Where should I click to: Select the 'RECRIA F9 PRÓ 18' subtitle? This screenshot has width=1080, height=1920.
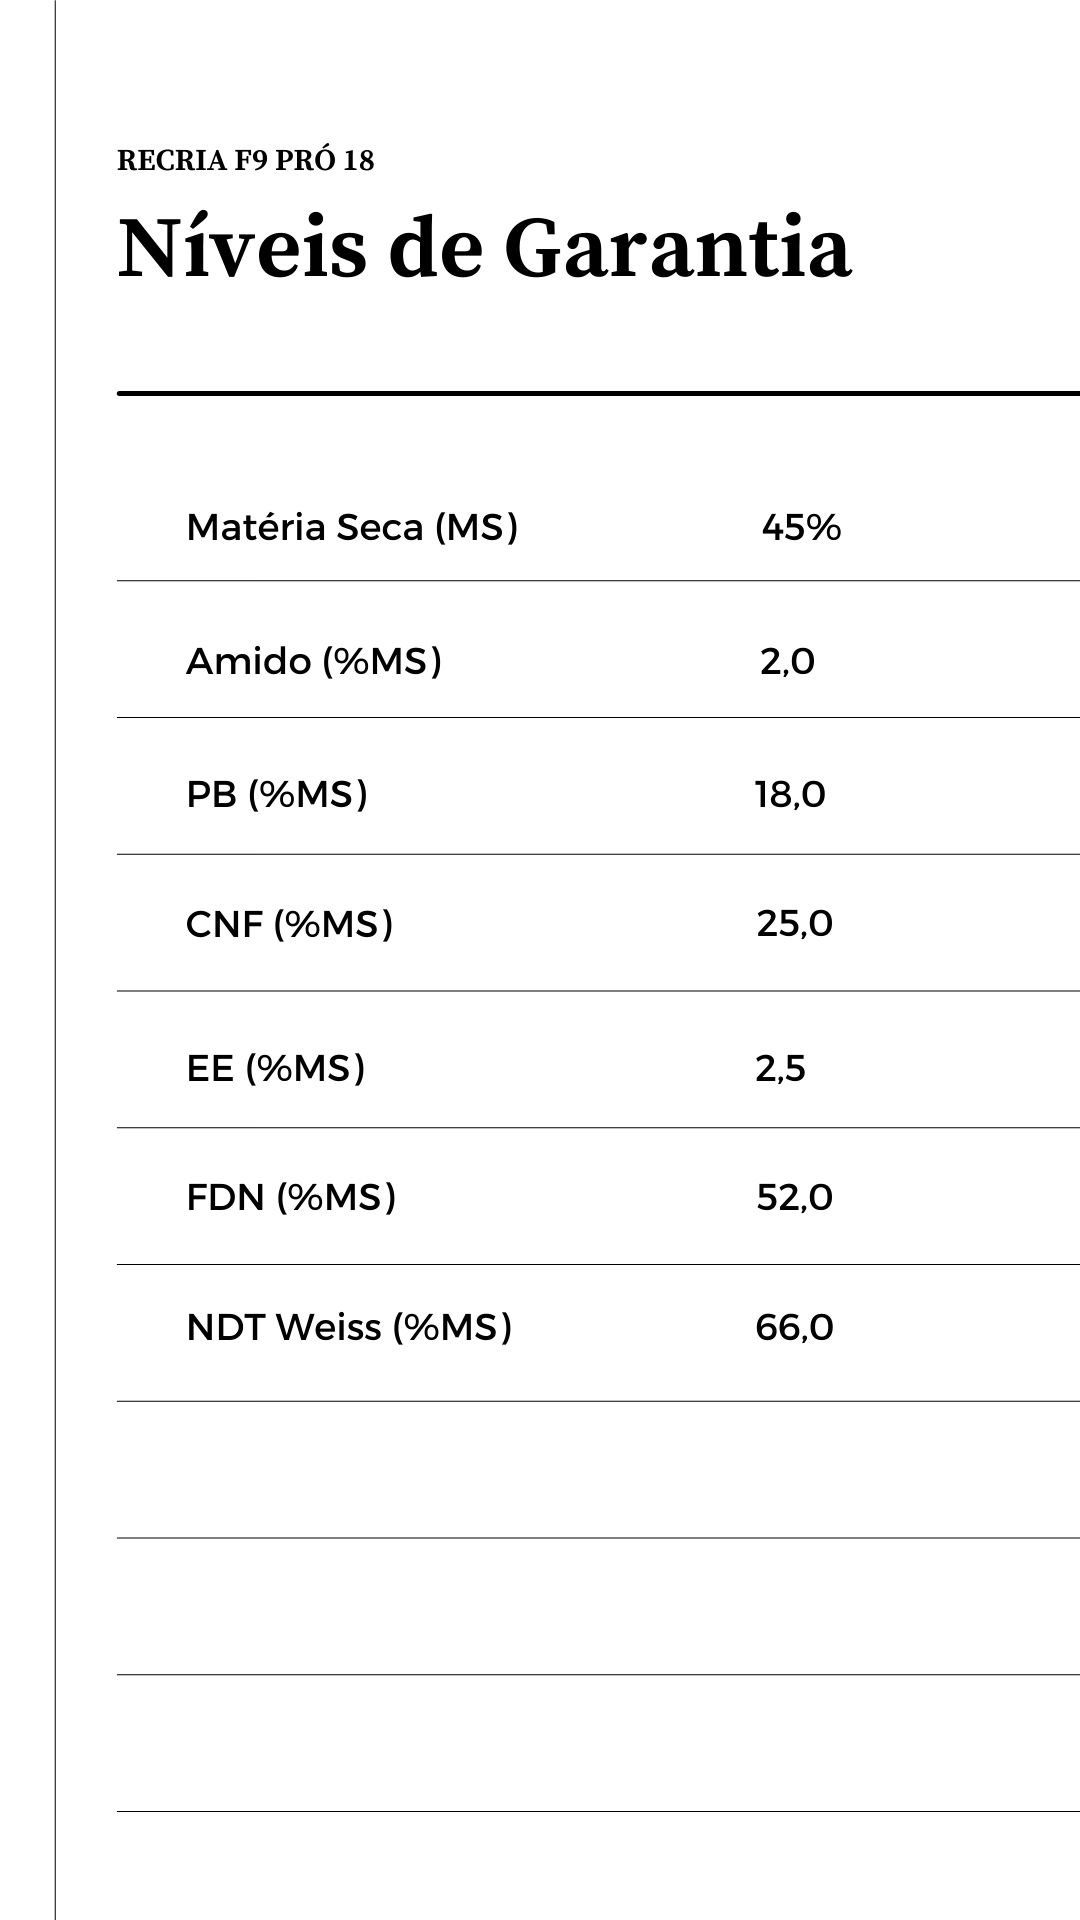click(246, 161)
